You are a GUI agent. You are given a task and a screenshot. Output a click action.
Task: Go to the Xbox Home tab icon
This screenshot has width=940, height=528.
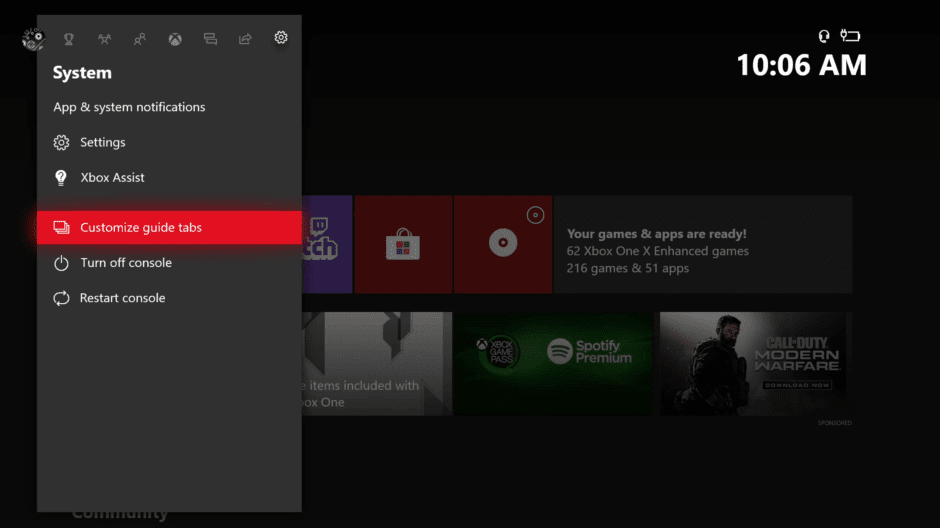(175, 39)
